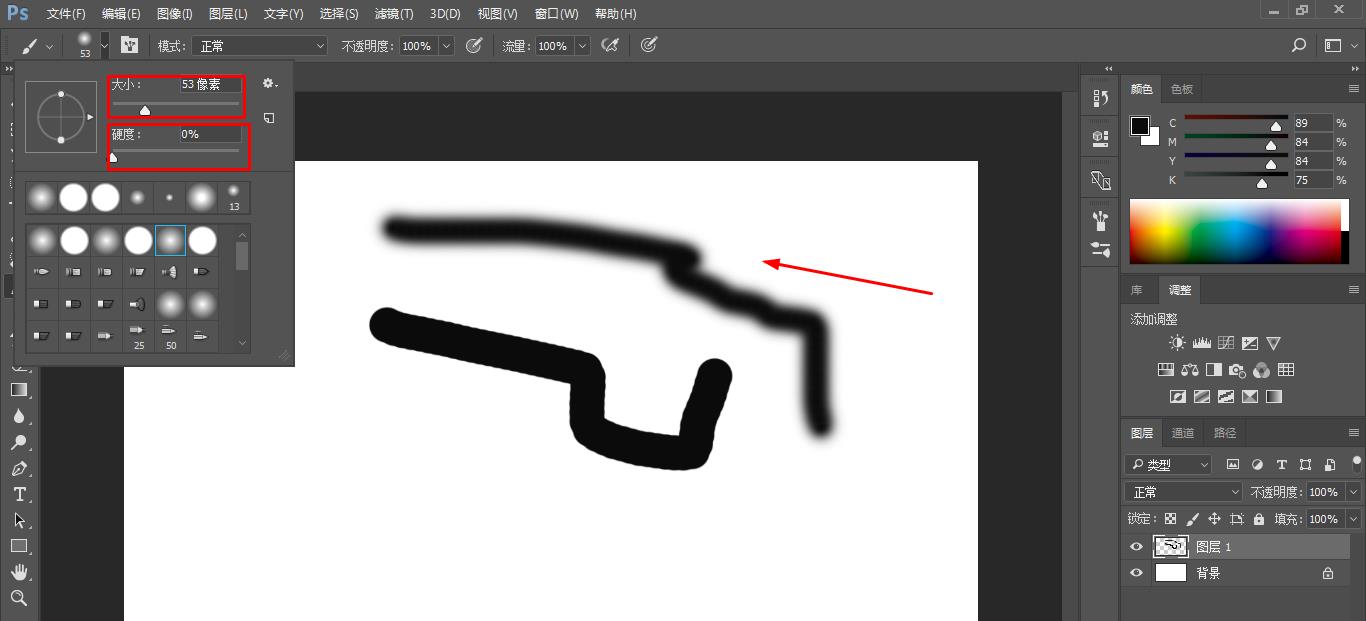Image resolution: width=1366 pixels, height=621 pixels.
Task: Select the Horizontal Type tool
Action: pyautogui.click(x=19, y=494)
